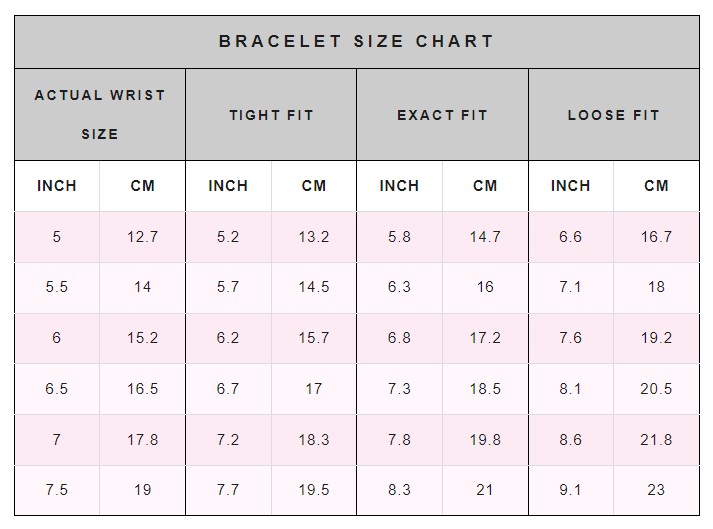
Task: Click the 17.8 cm wrist size cell
Action: click(x=142, y=440)
